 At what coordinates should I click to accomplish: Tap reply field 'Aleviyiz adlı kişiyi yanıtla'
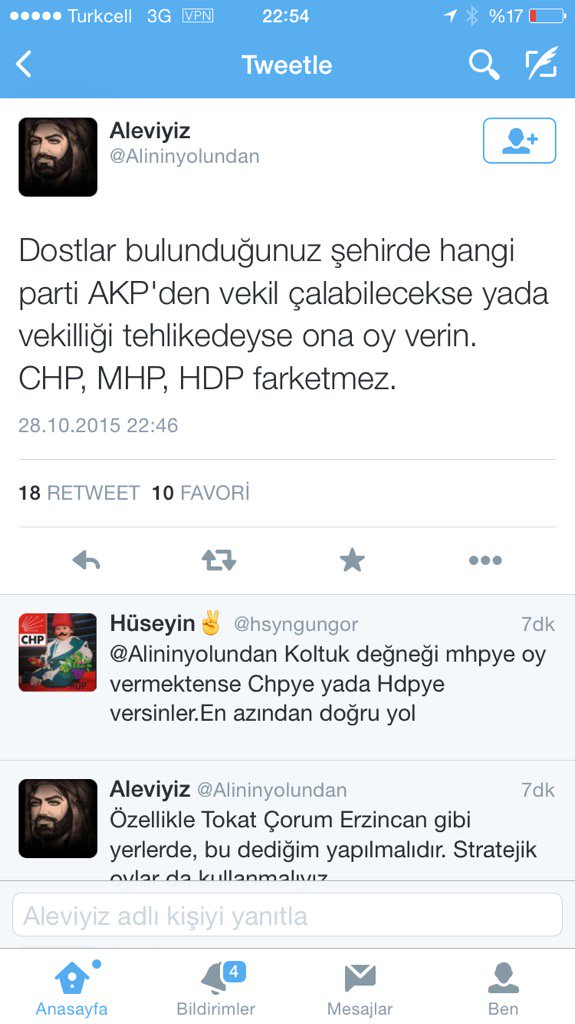(288, 916)
